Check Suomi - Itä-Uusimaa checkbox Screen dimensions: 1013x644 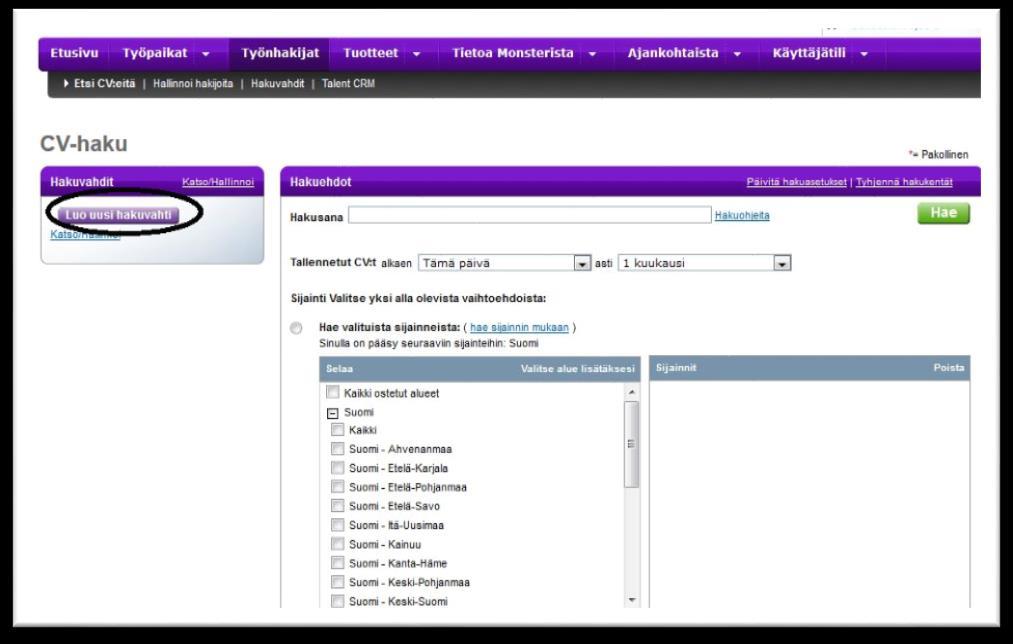point(337,525)
